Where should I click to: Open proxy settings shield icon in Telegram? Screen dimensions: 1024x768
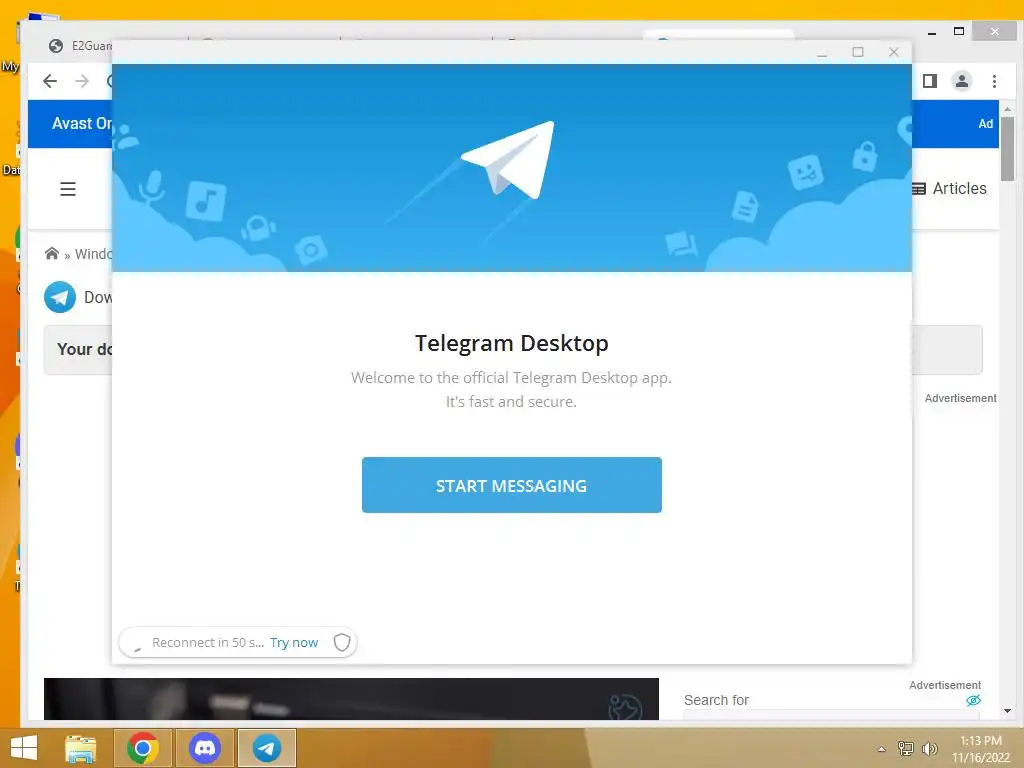[x=342, y=643]
